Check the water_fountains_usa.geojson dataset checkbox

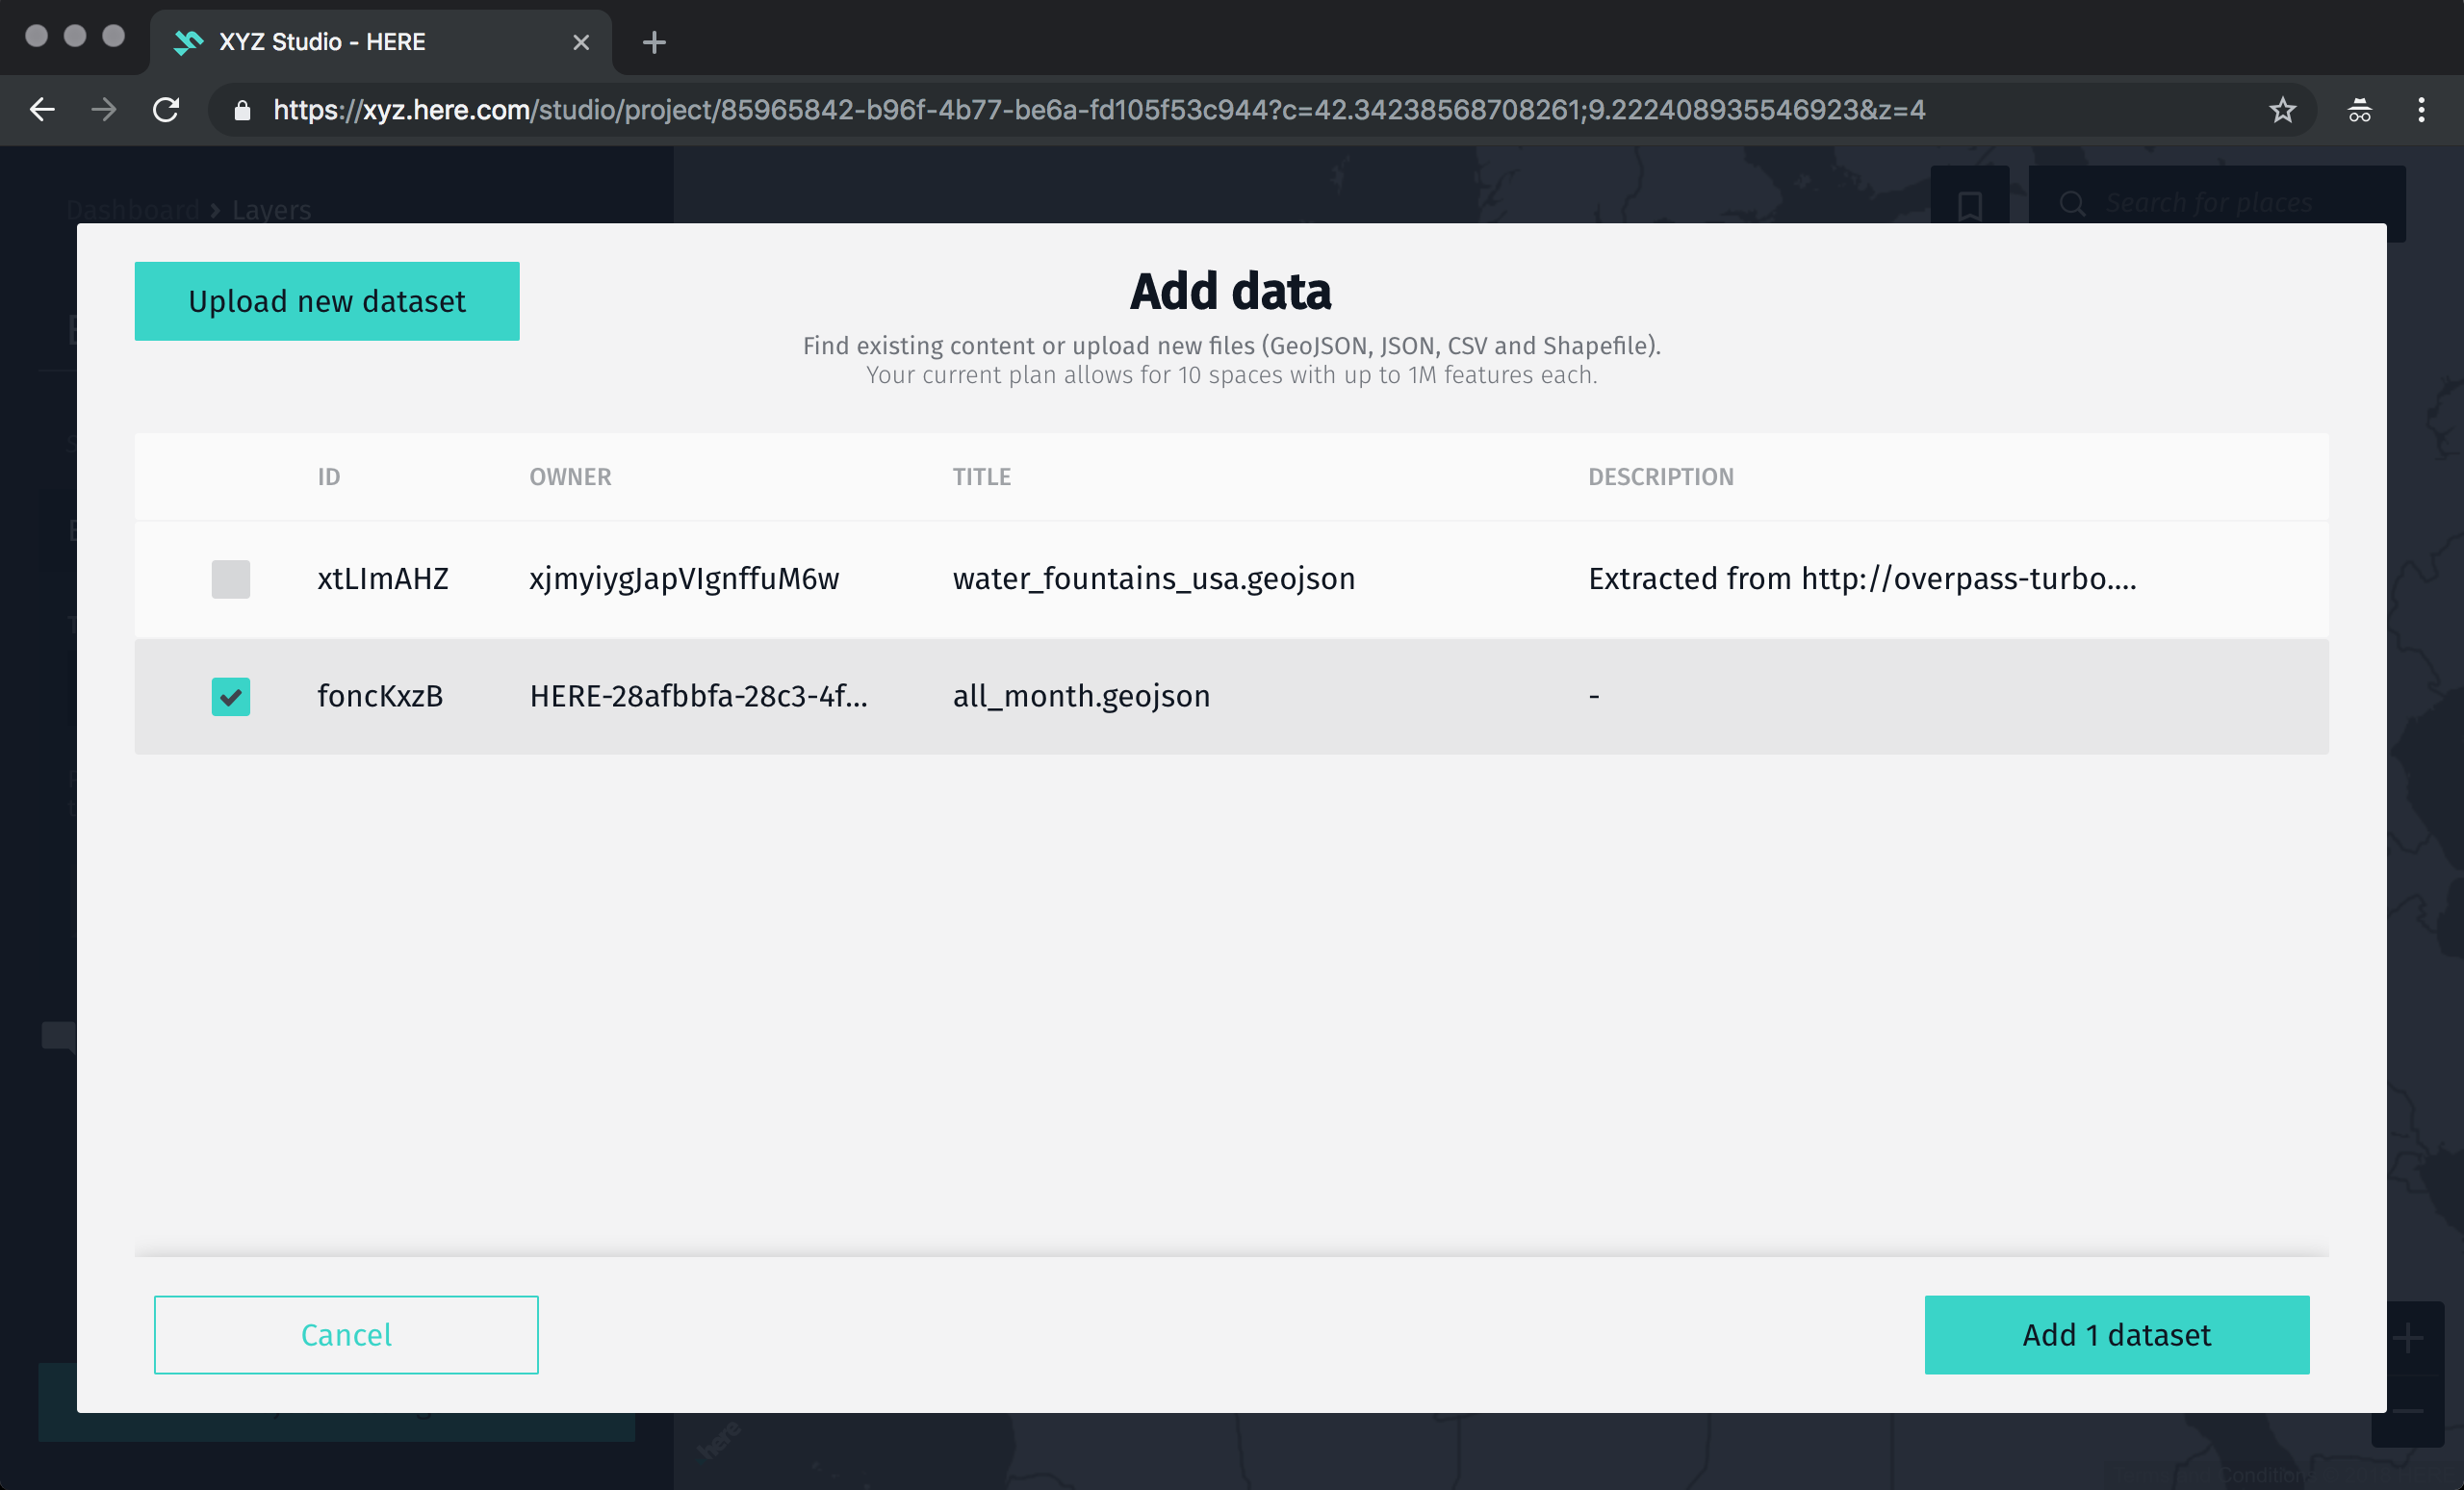230,578
